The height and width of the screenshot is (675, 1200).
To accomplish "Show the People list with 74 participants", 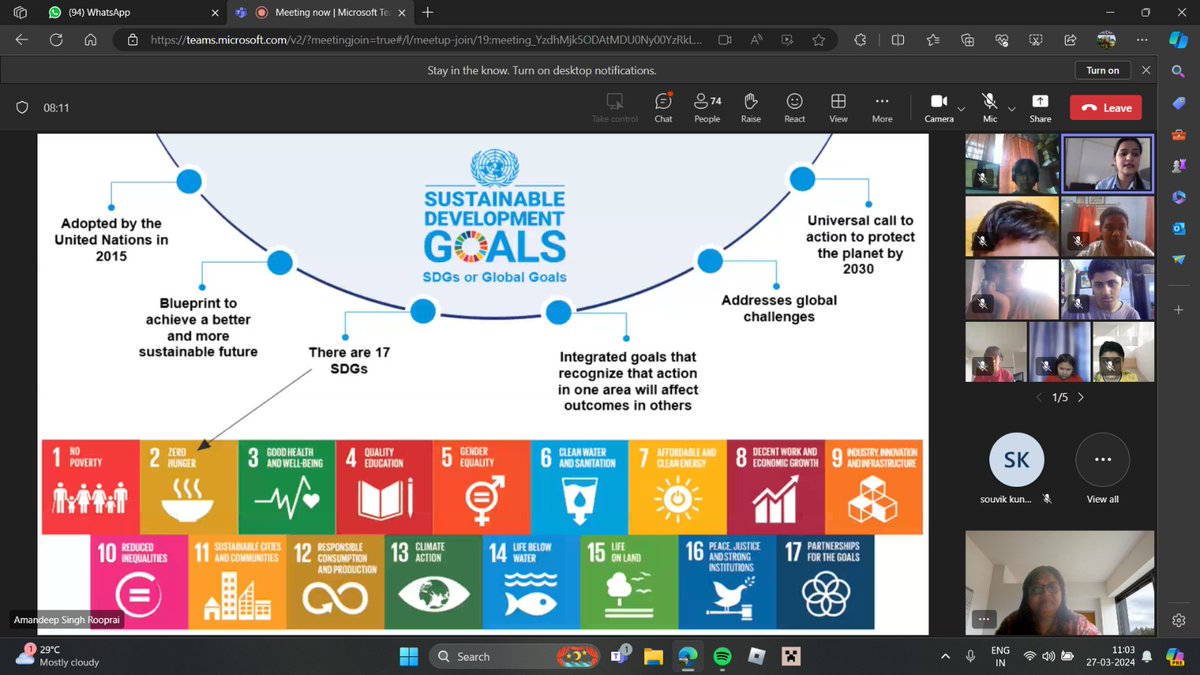I will pyautogui.click(x=707, y=107).
